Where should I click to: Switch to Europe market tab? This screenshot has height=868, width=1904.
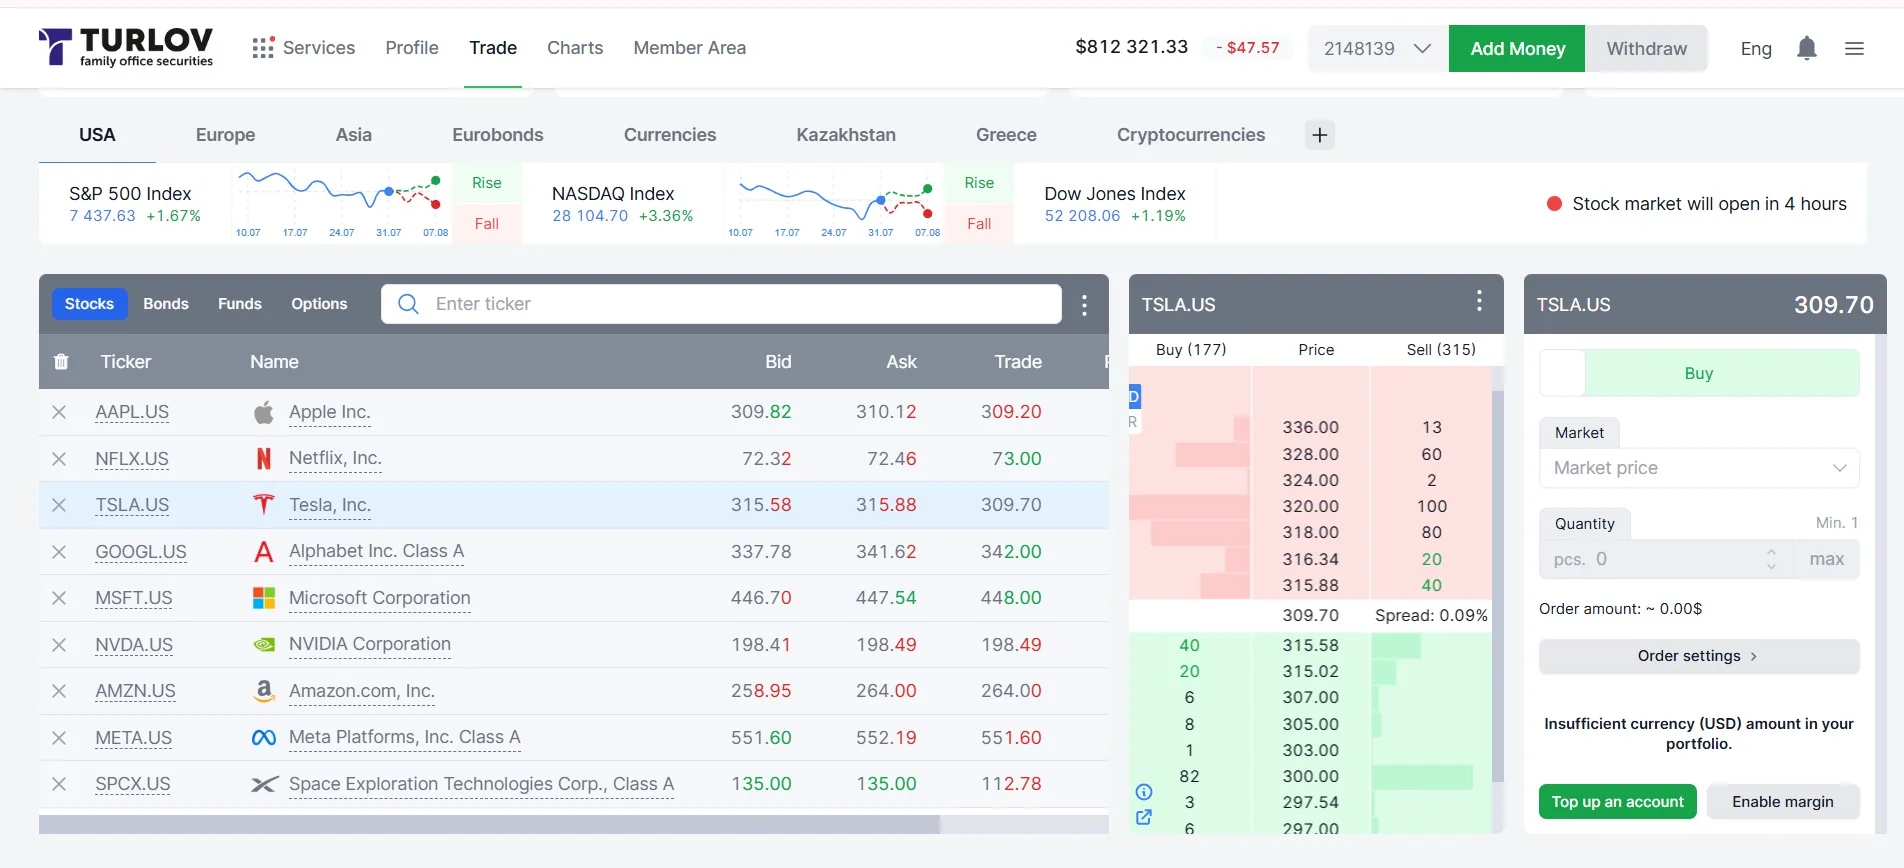tap(225, 135)
